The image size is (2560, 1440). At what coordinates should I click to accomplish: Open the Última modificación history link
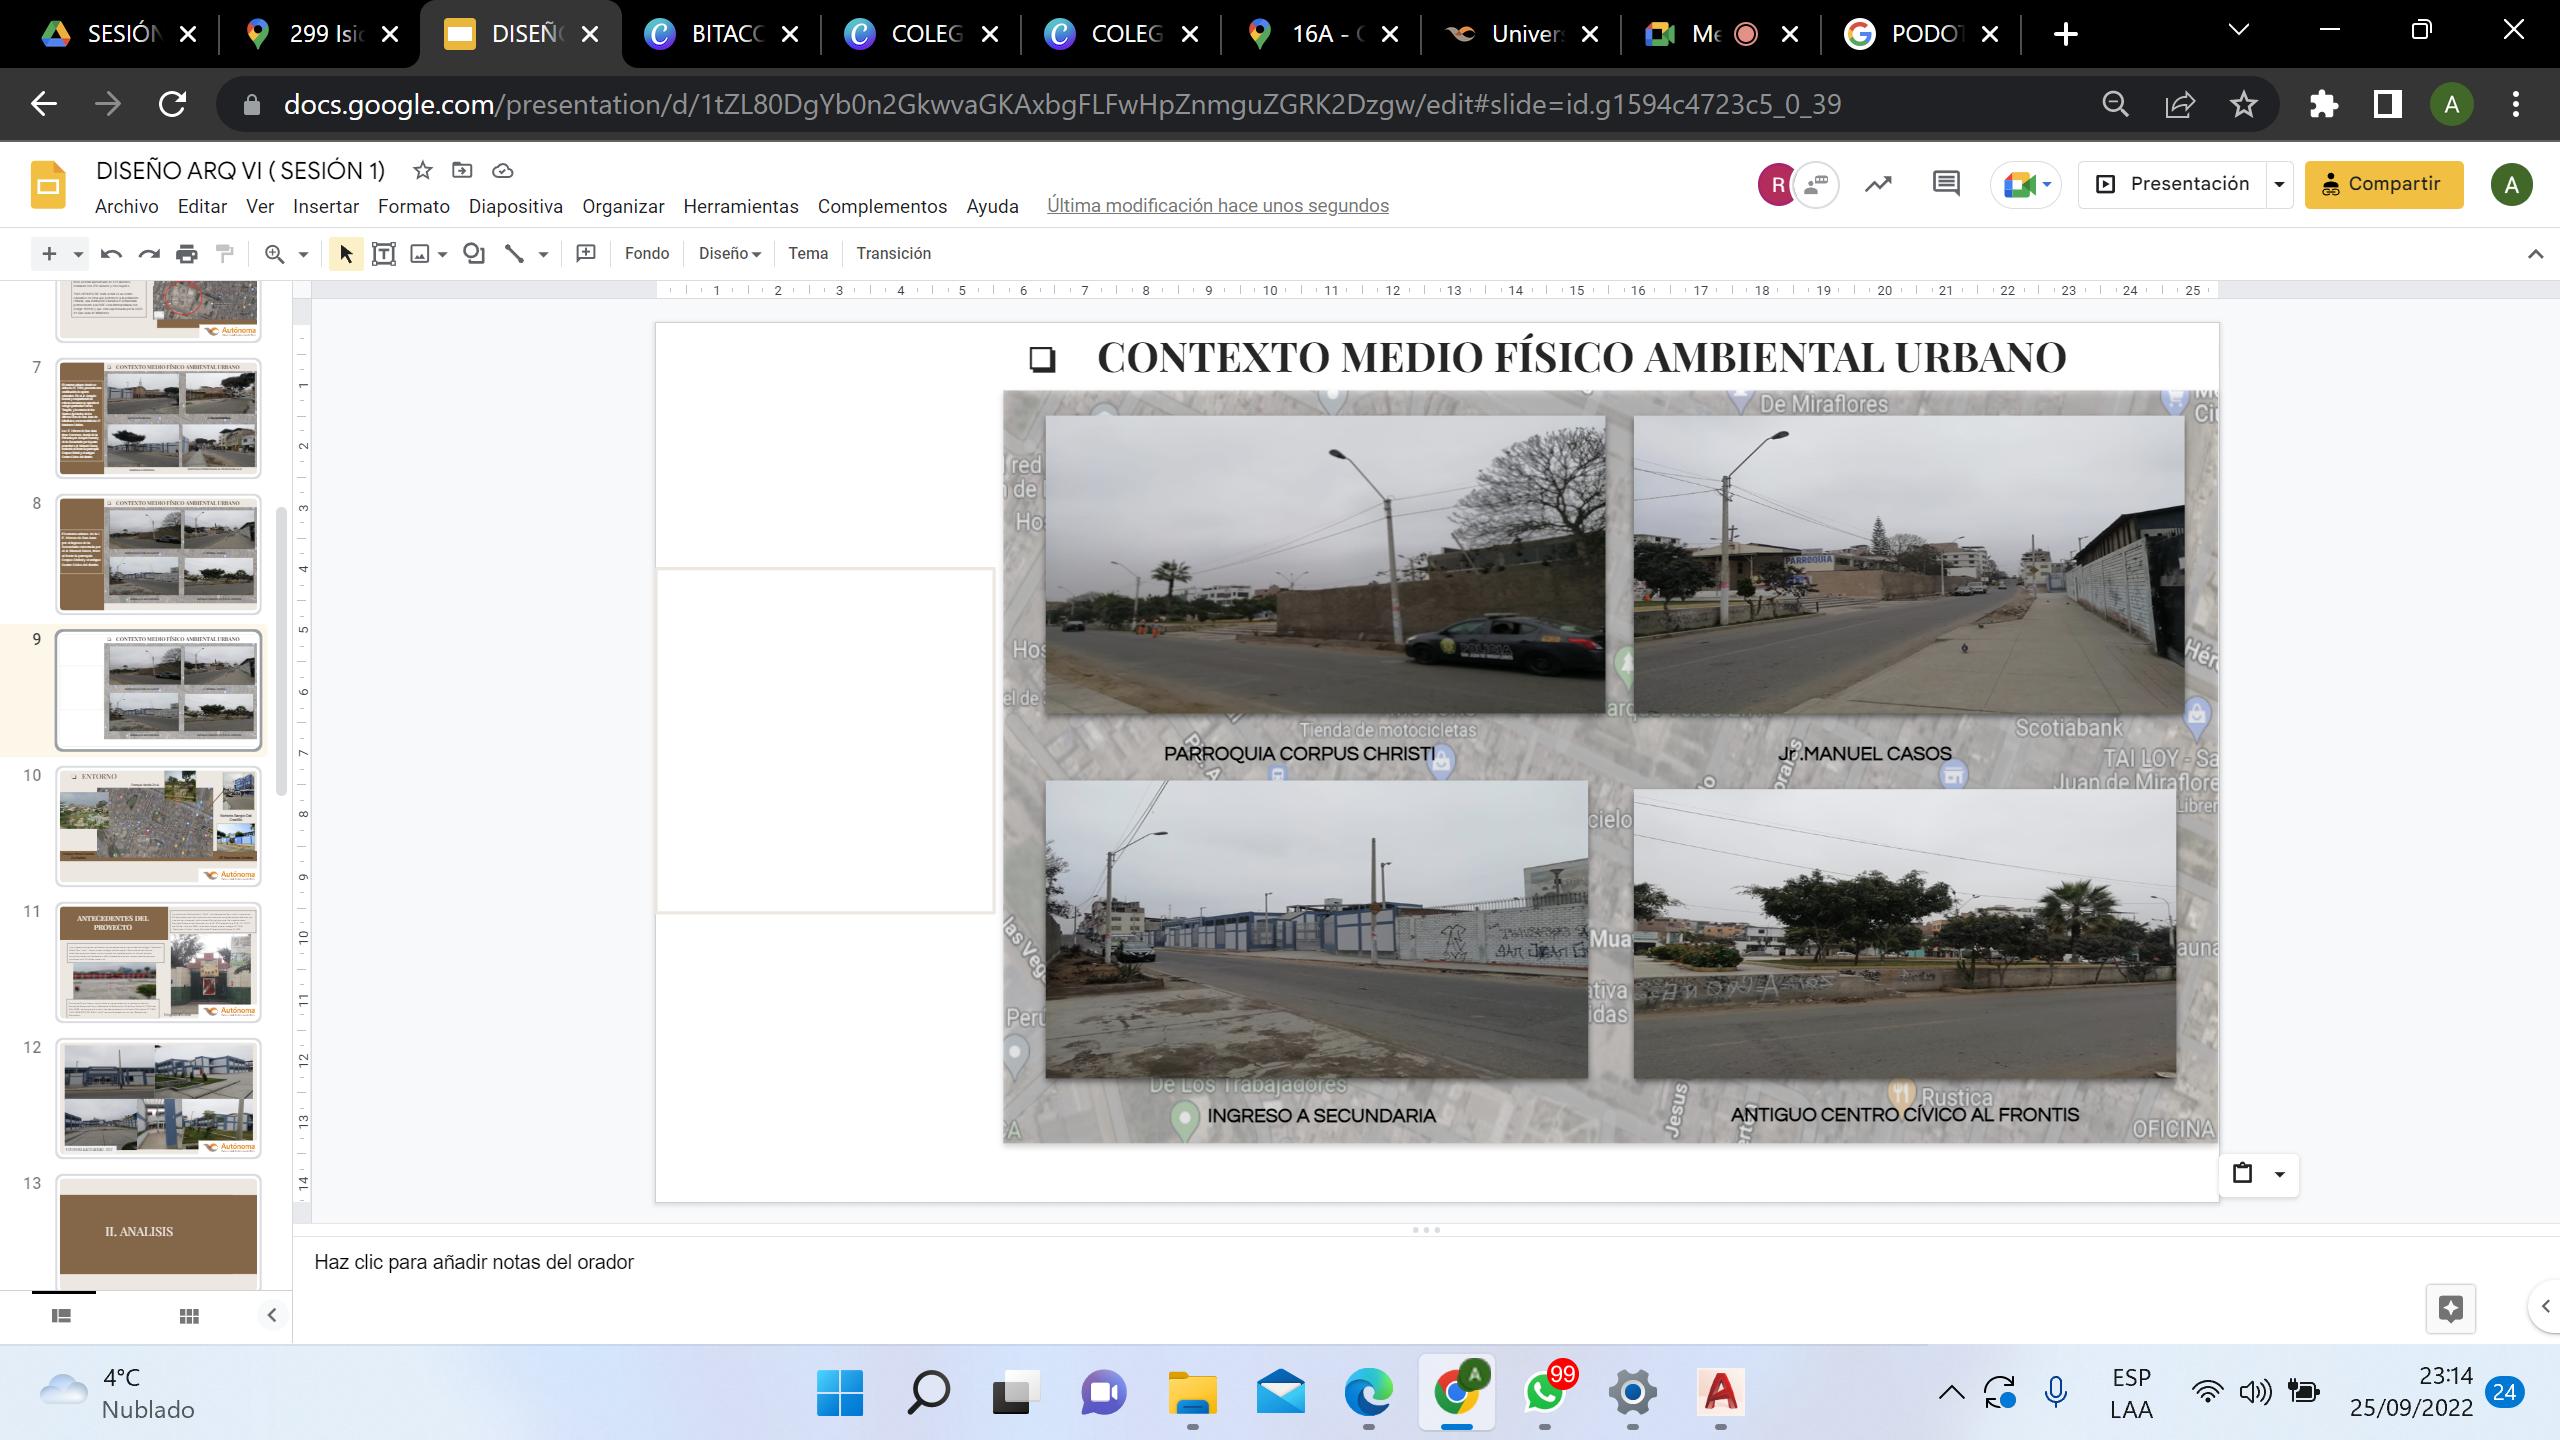pos(1217,206)
